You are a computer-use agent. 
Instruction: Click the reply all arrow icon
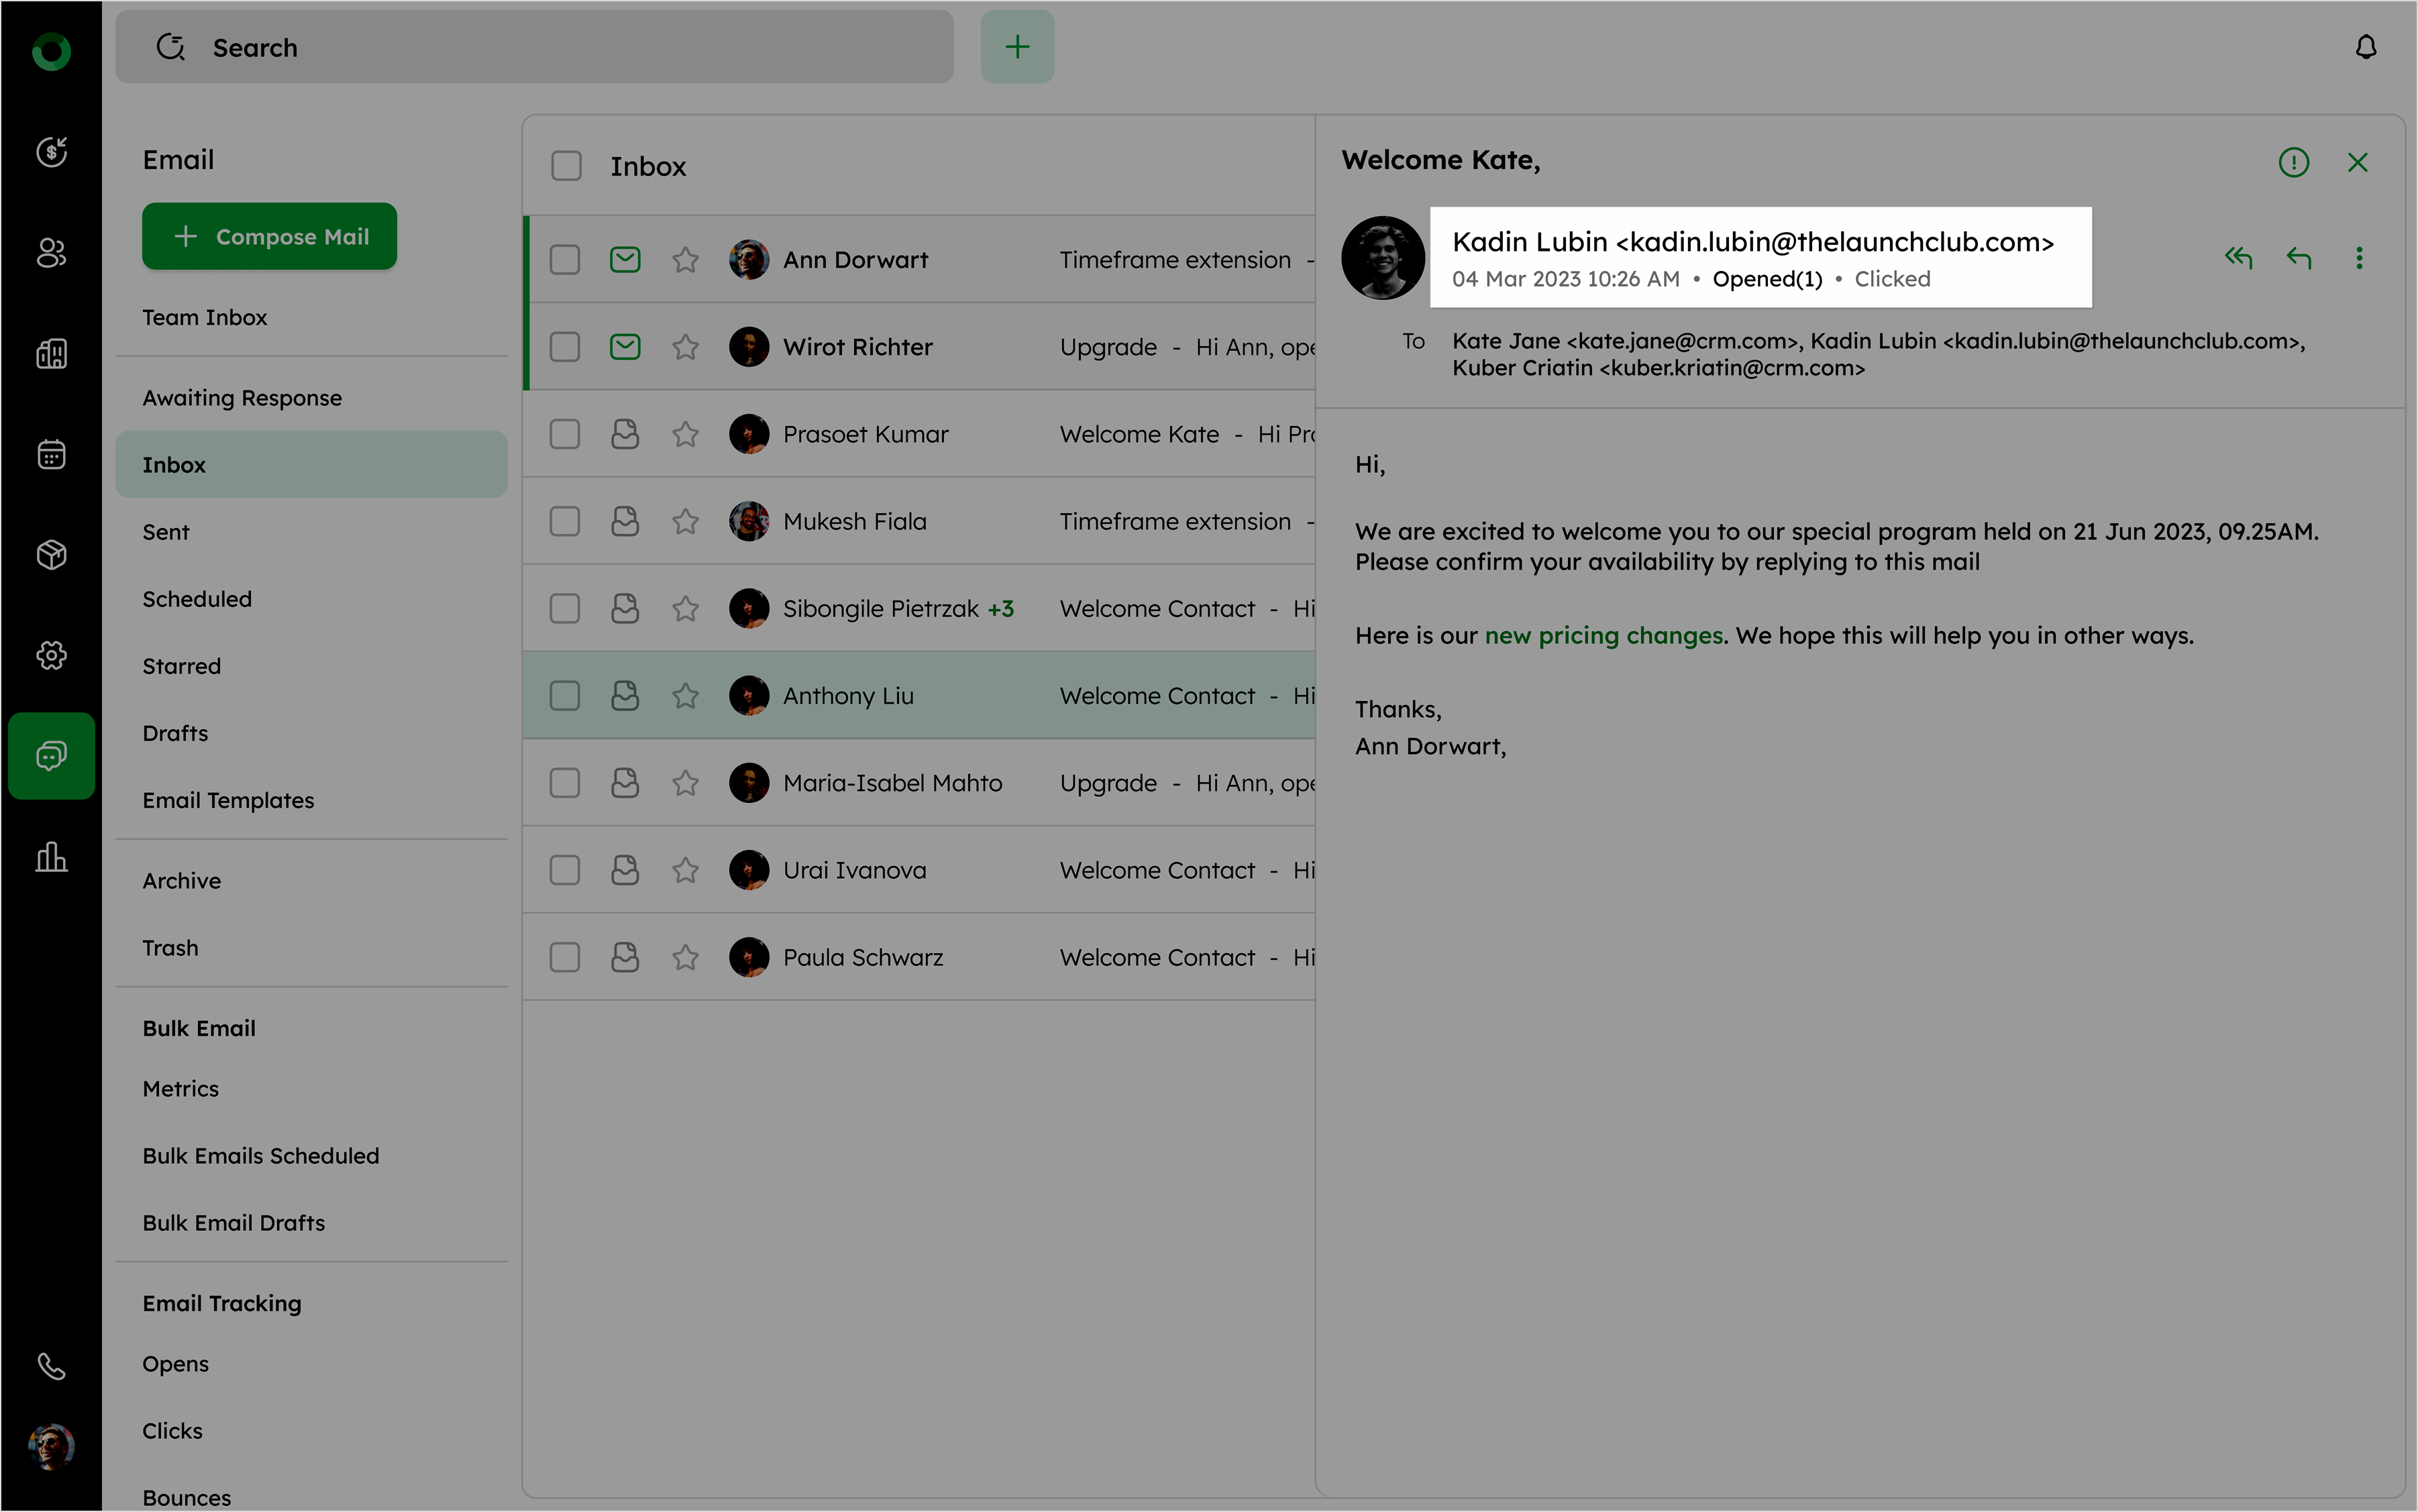click(2237, 258)
